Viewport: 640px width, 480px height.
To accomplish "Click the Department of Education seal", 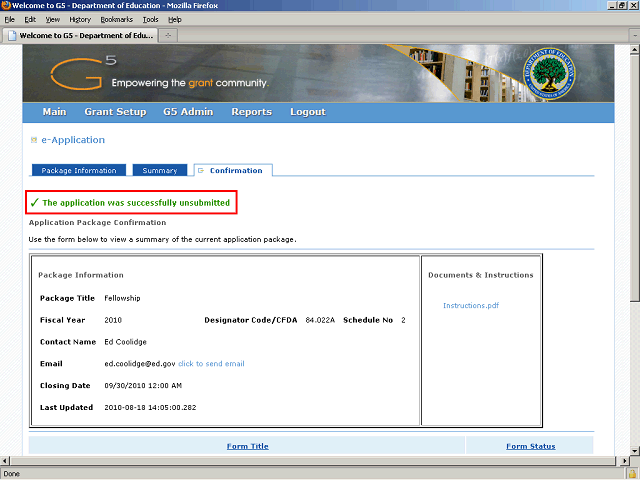I will [x=549, y=74].
